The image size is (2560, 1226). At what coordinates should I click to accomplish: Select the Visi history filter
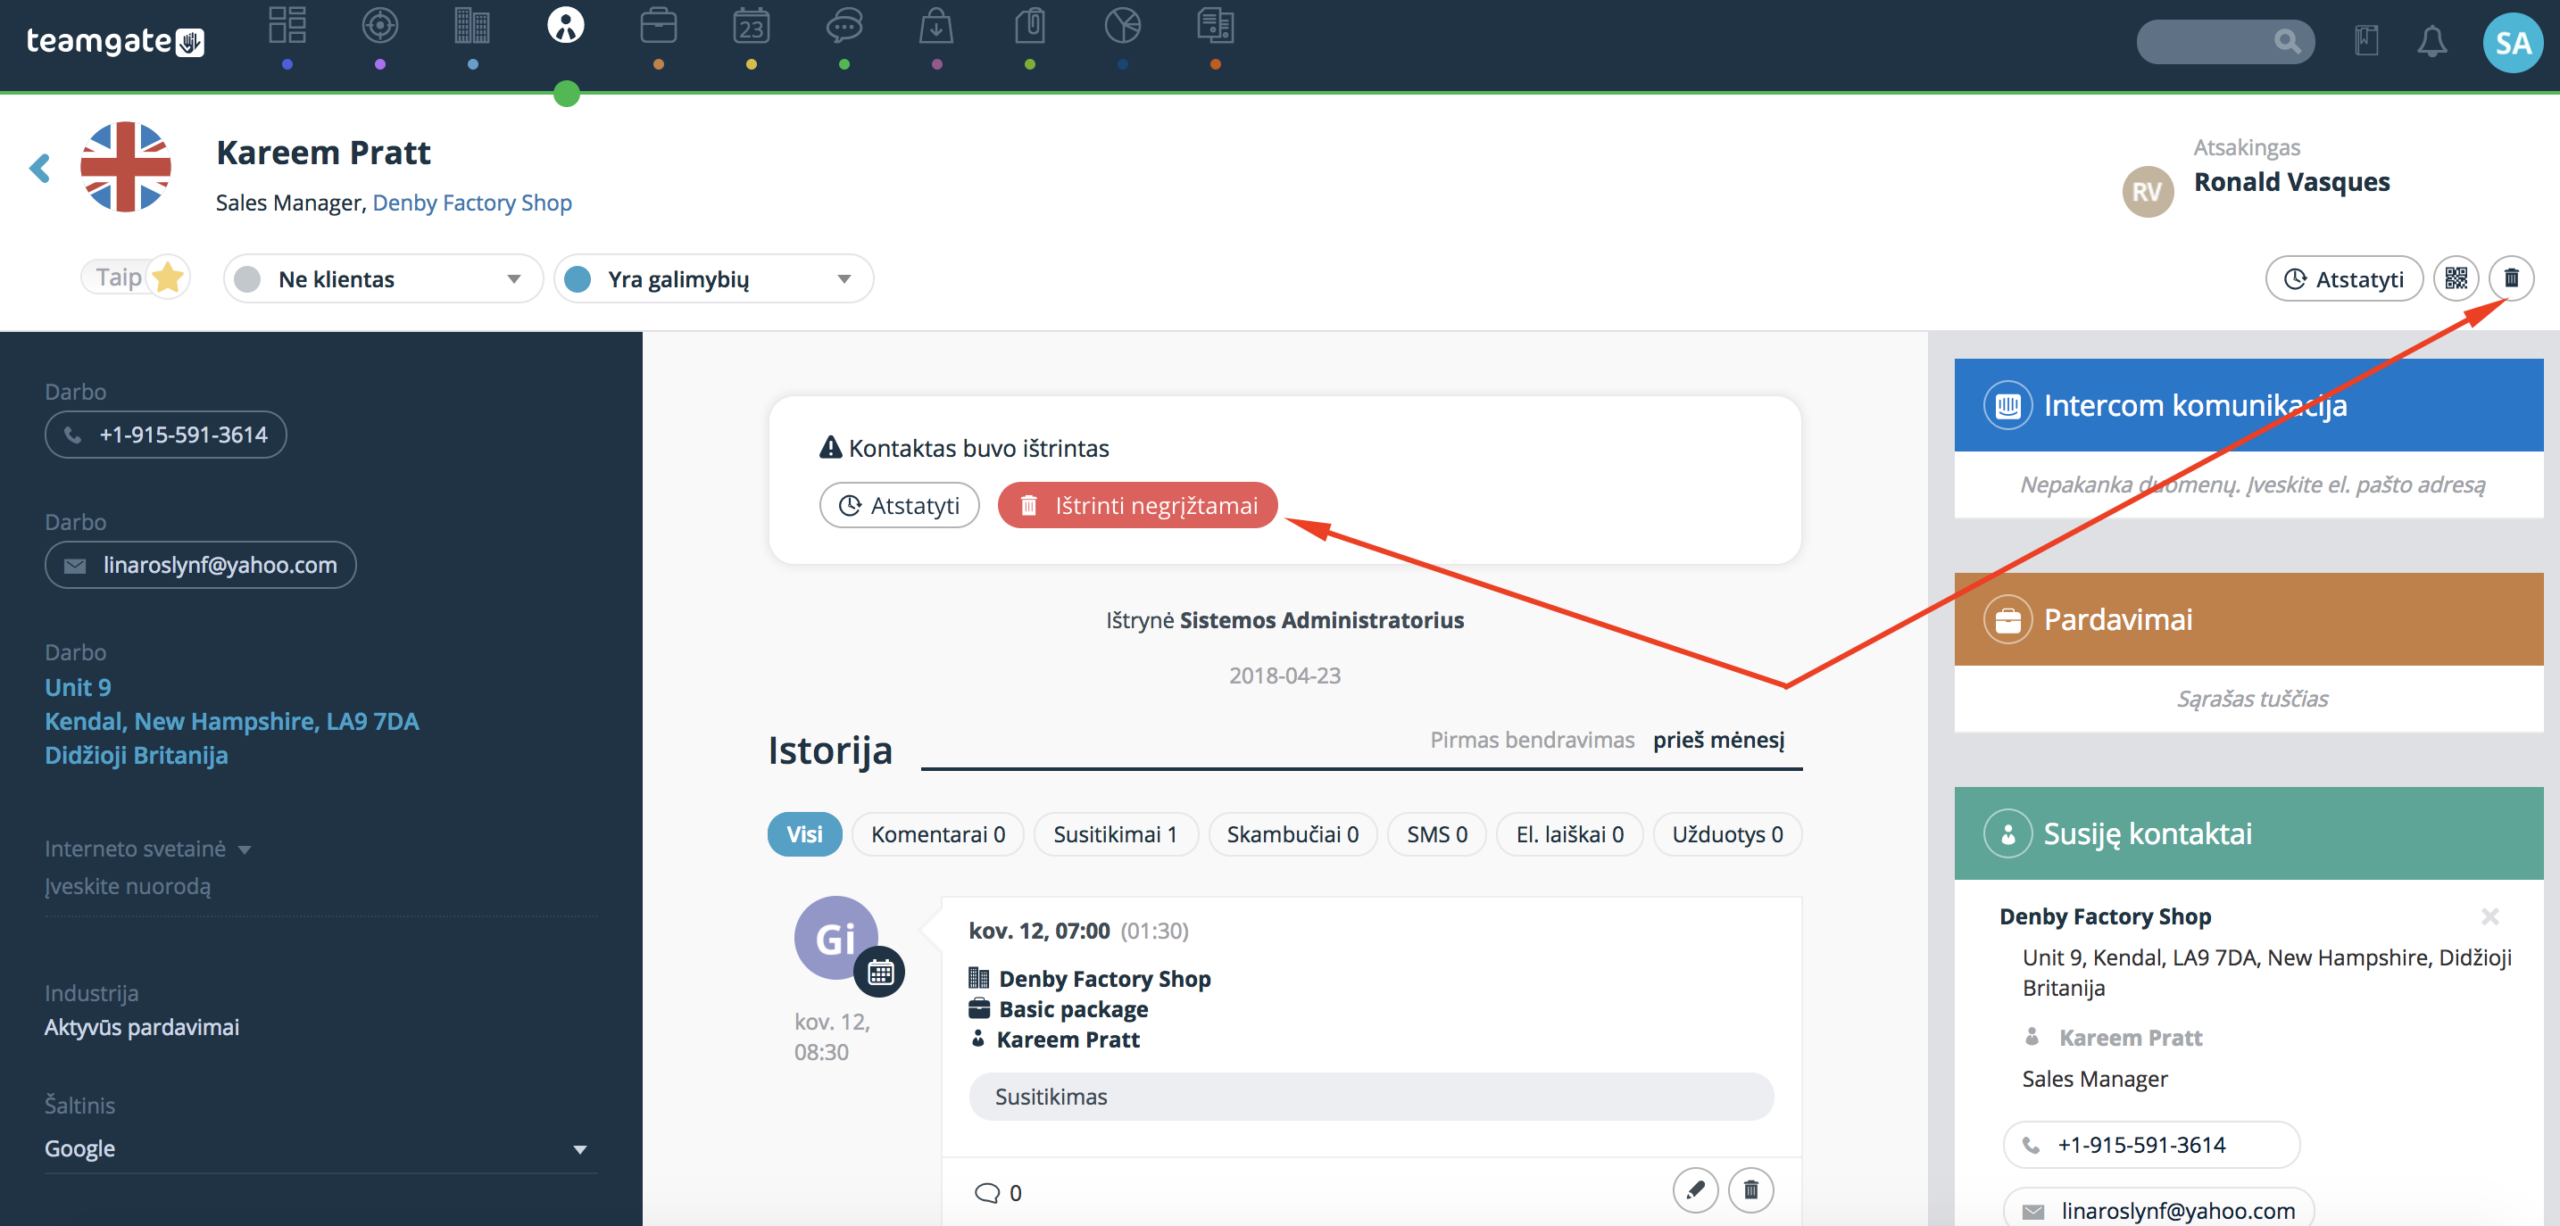(x=804, y=834)
